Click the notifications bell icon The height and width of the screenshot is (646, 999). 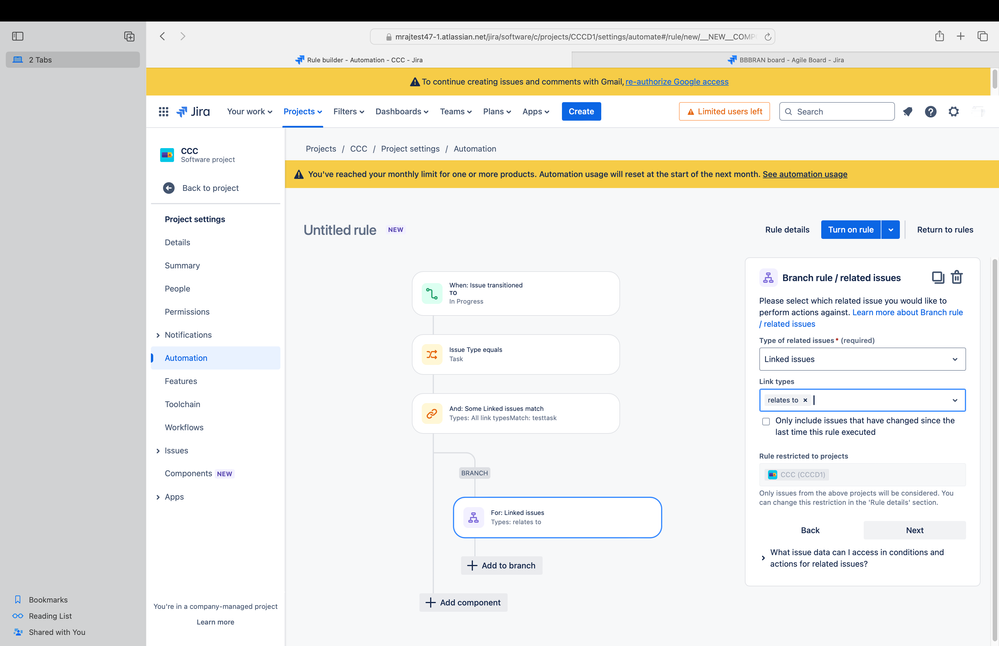click(908, 111)
